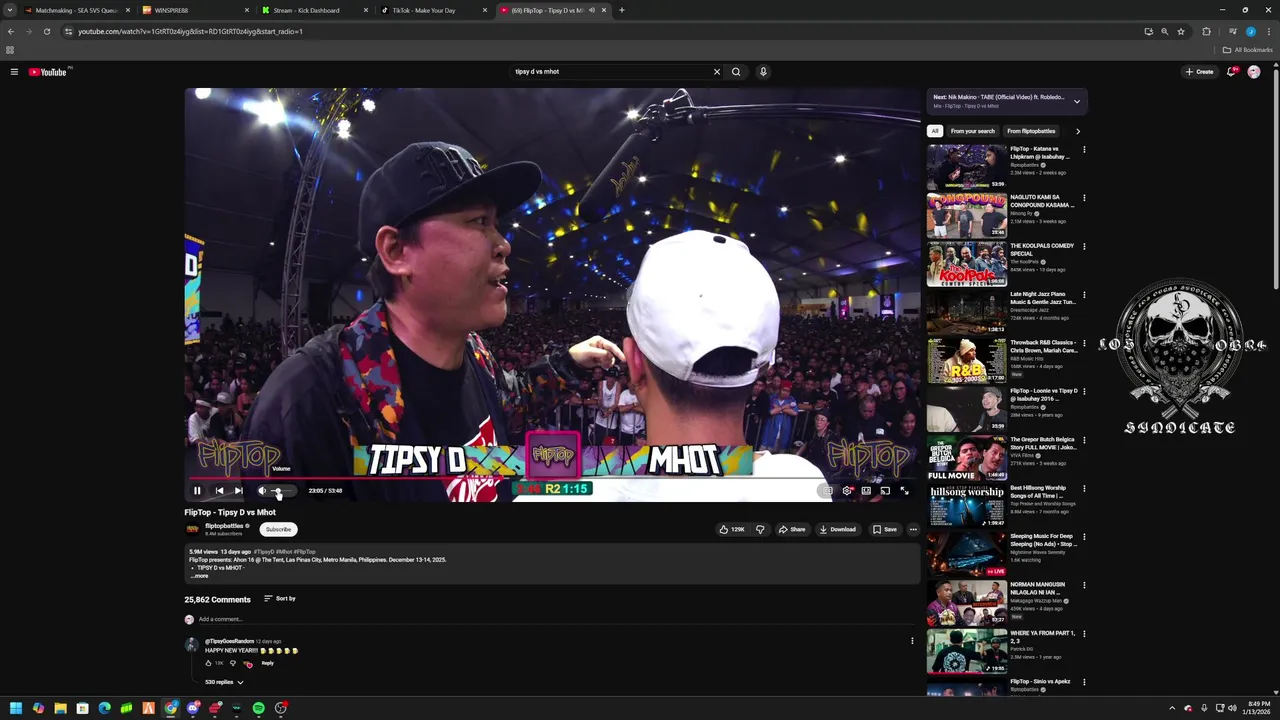1280x720 pixels.
Task: Open the Windows Start menu
Action: coord(16,708)
